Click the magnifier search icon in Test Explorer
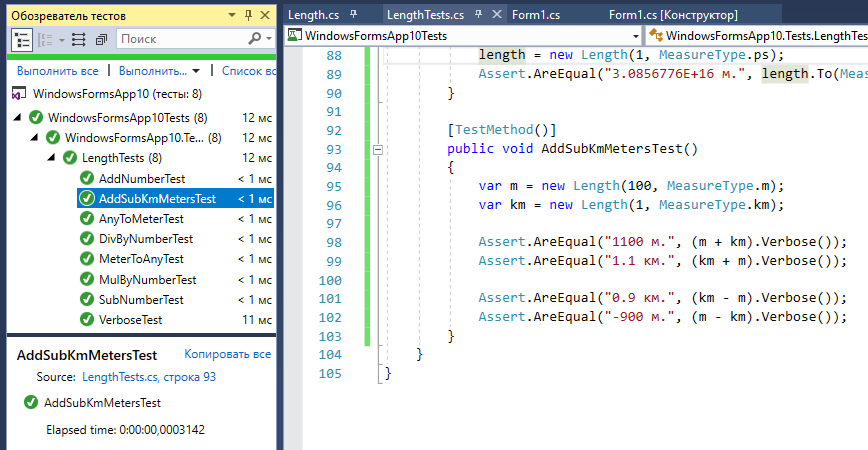Screen dimensions: 868x450 pyautogui.click(x=255, y=39)
